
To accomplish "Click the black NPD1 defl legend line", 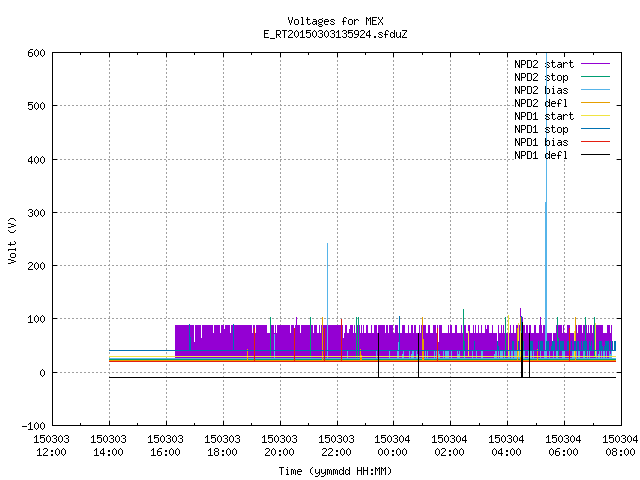I will tap(595, 155).
